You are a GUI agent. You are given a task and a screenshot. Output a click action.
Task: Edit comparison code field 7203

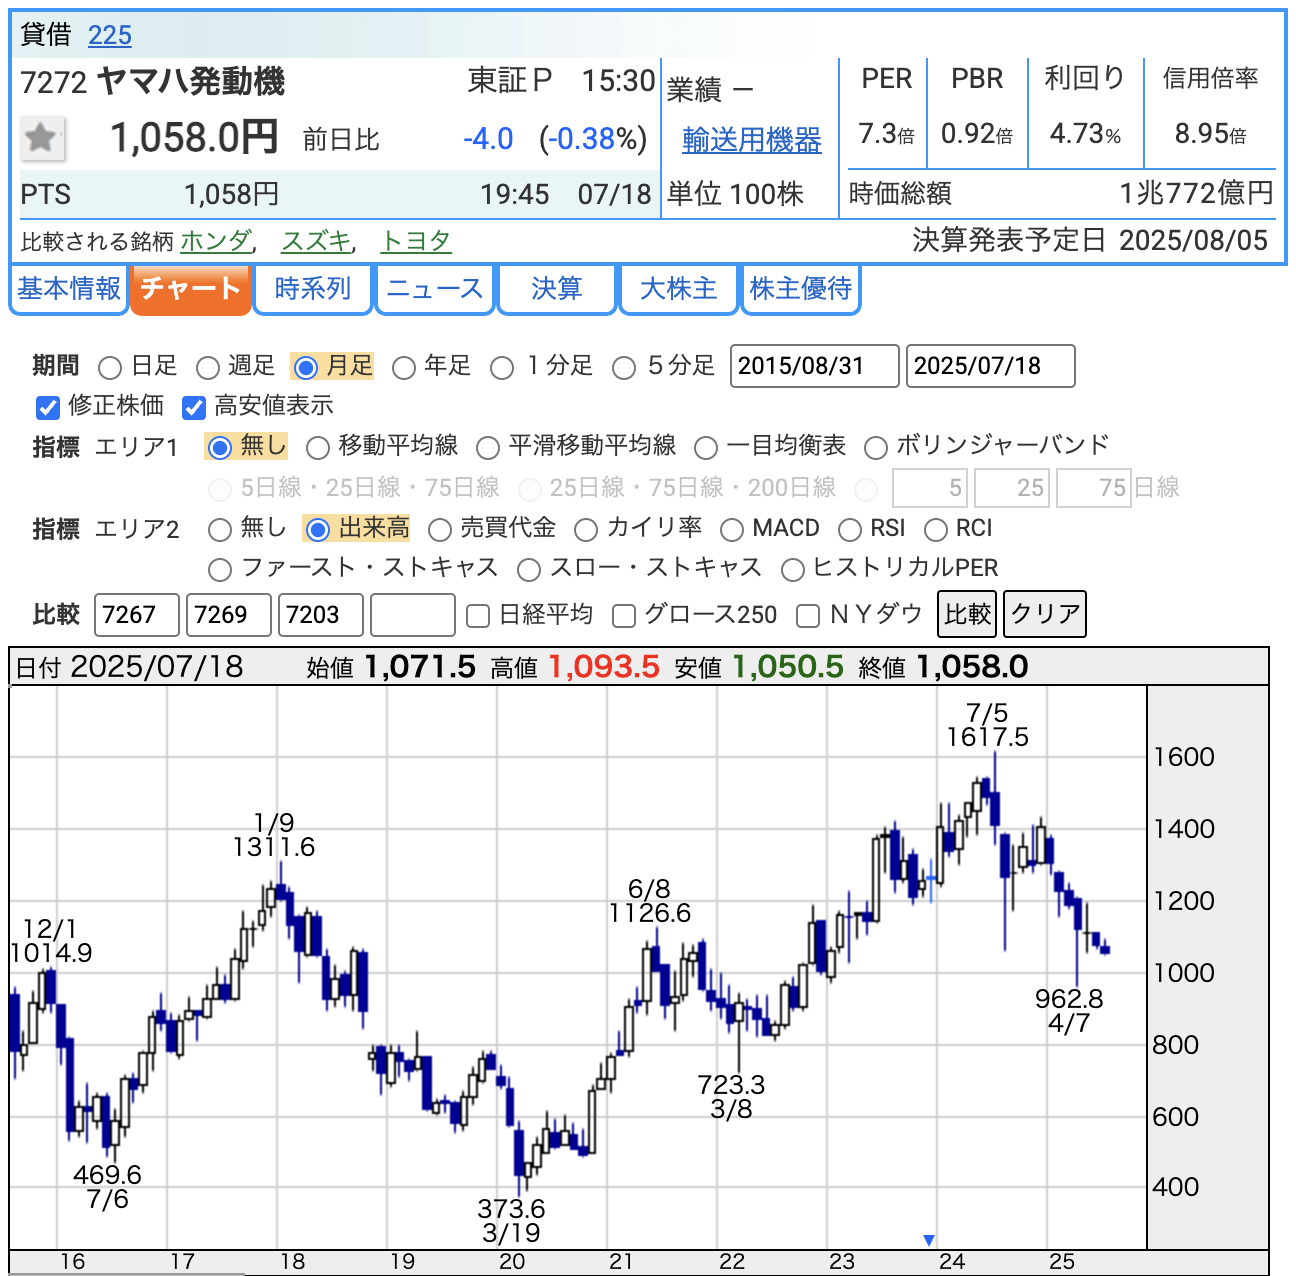321,614
